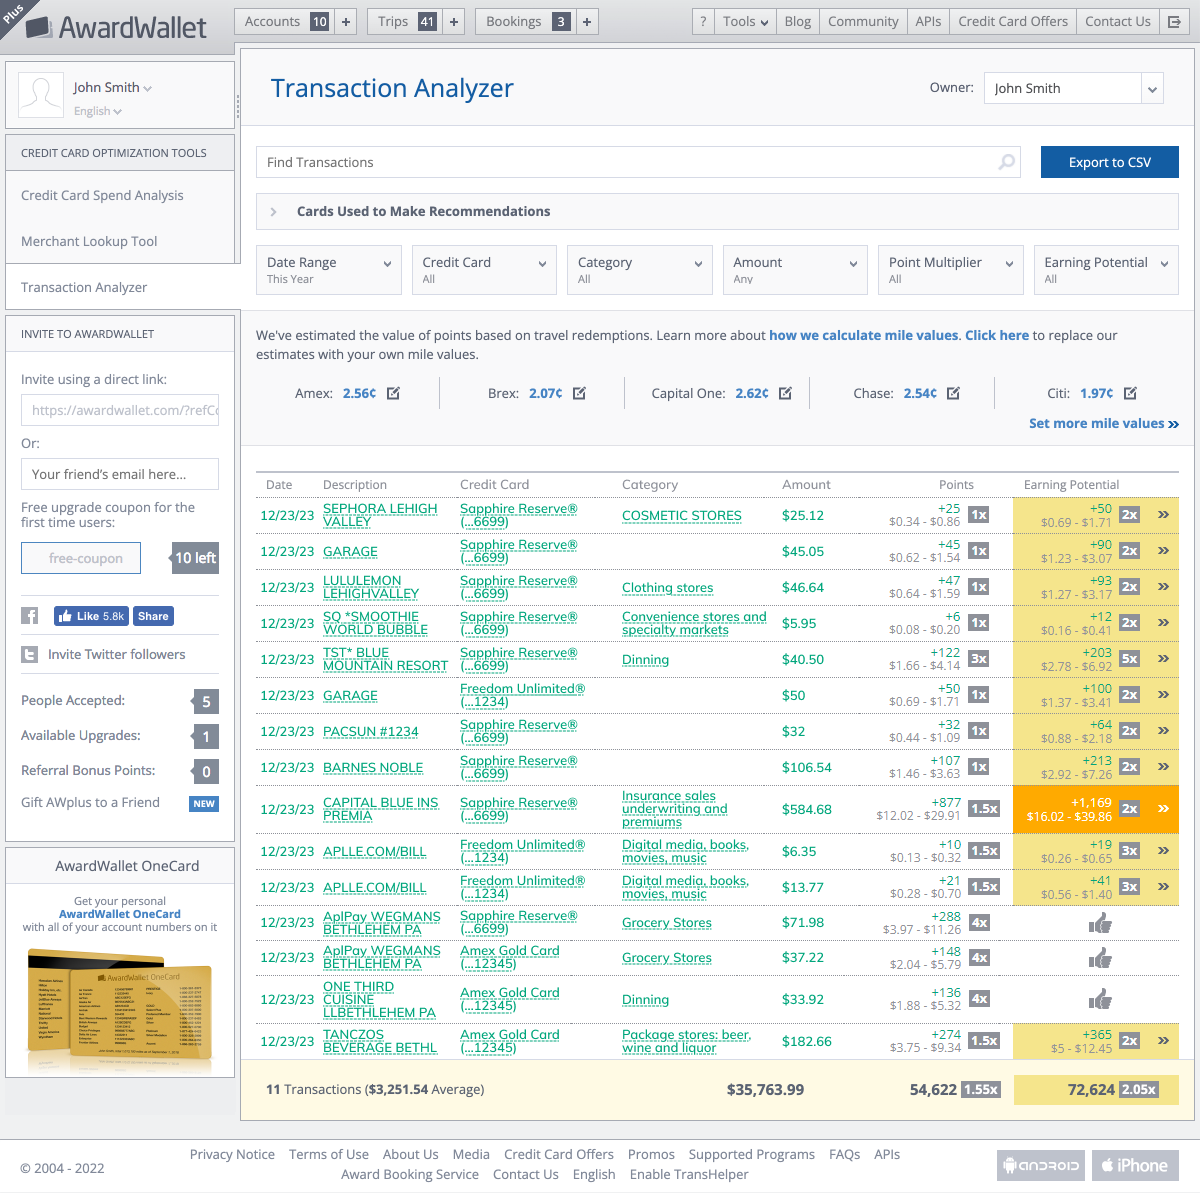This screenshot has width=1200, height=1193.
Task: Follow how we calculate mile values link
Action: pos(864,335)
